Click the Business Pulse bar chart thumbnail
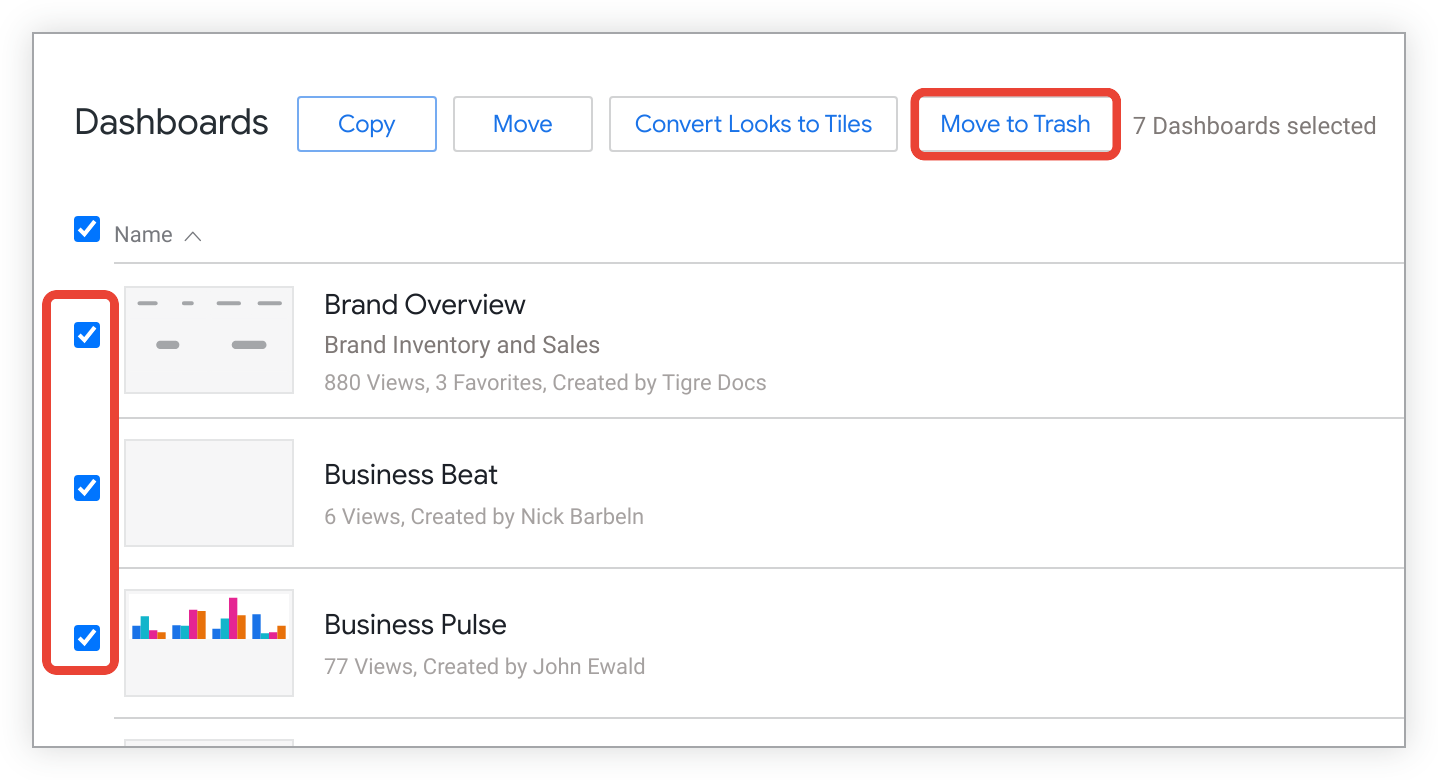The height and width of the screenshot is (780, 1438). 209,642
